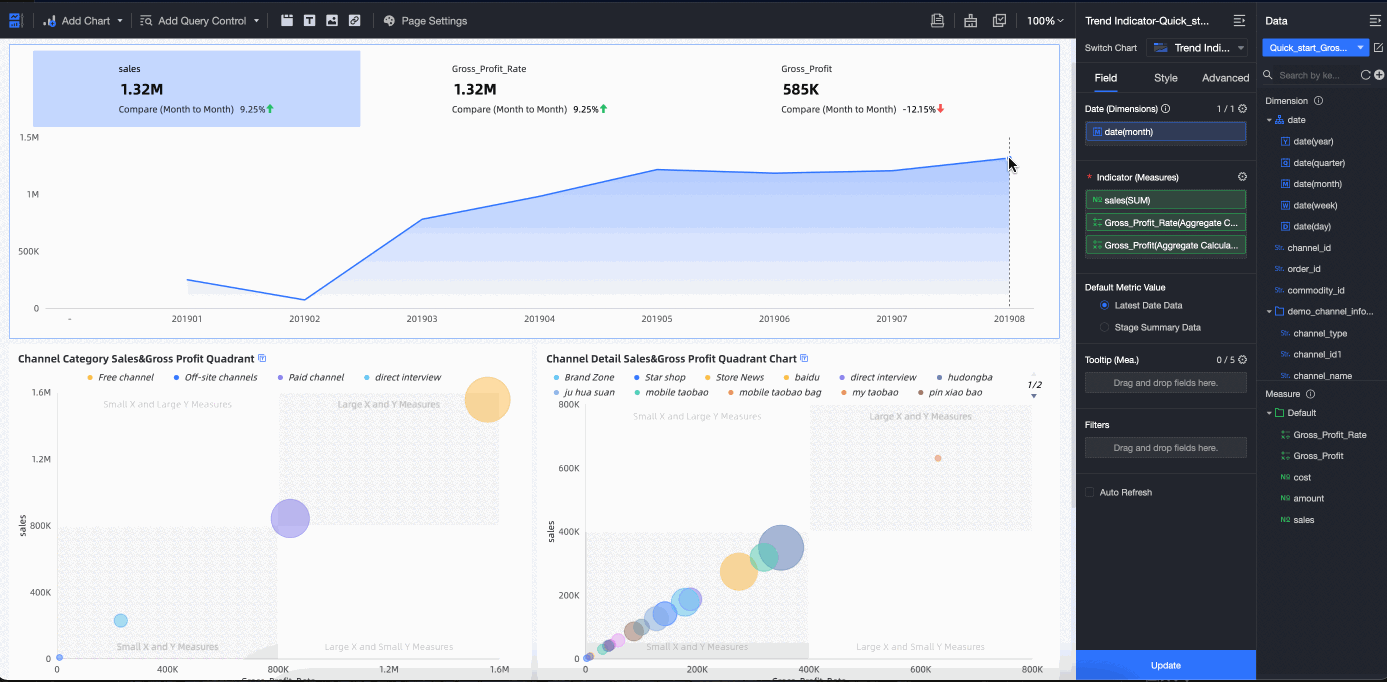Screen dimensions: 1387x682
Task: Click the text box icon in toolbar
Action: (x=309, y=21)
